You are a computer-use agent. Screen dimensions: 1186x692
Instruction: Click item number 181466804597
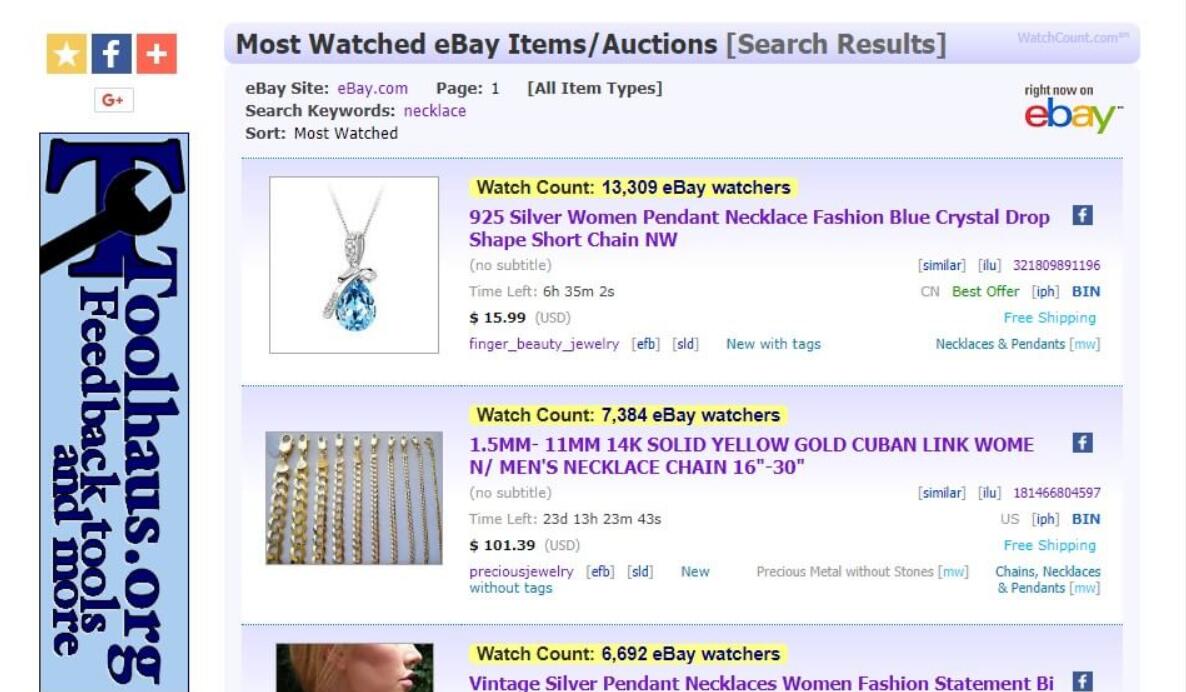[1057, 493]
